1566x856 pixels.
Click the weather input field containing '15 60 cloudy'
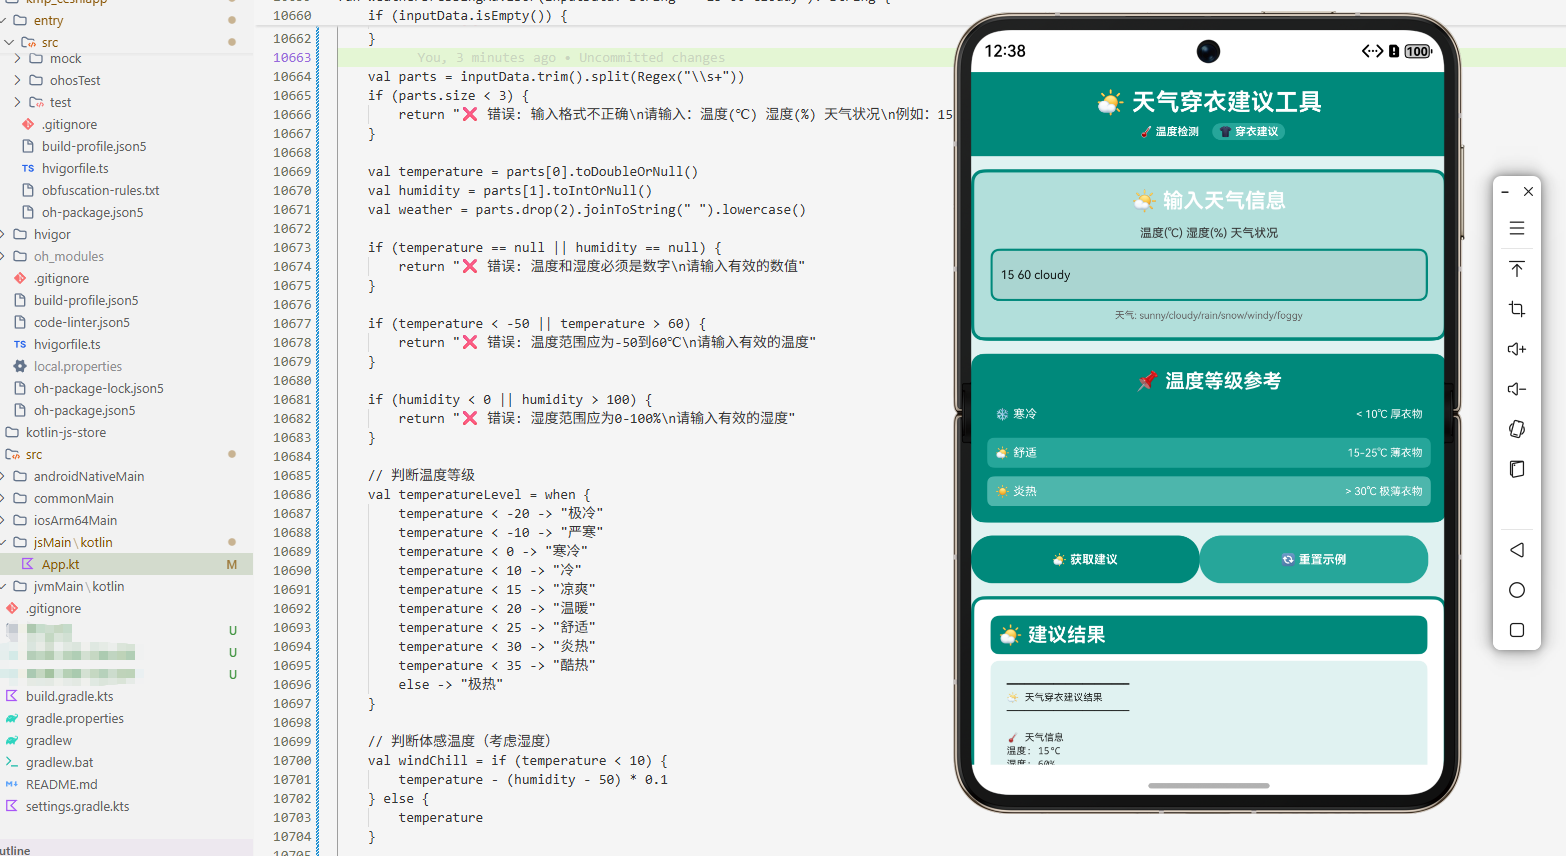pyautogui.click(x=1208, y=275)
